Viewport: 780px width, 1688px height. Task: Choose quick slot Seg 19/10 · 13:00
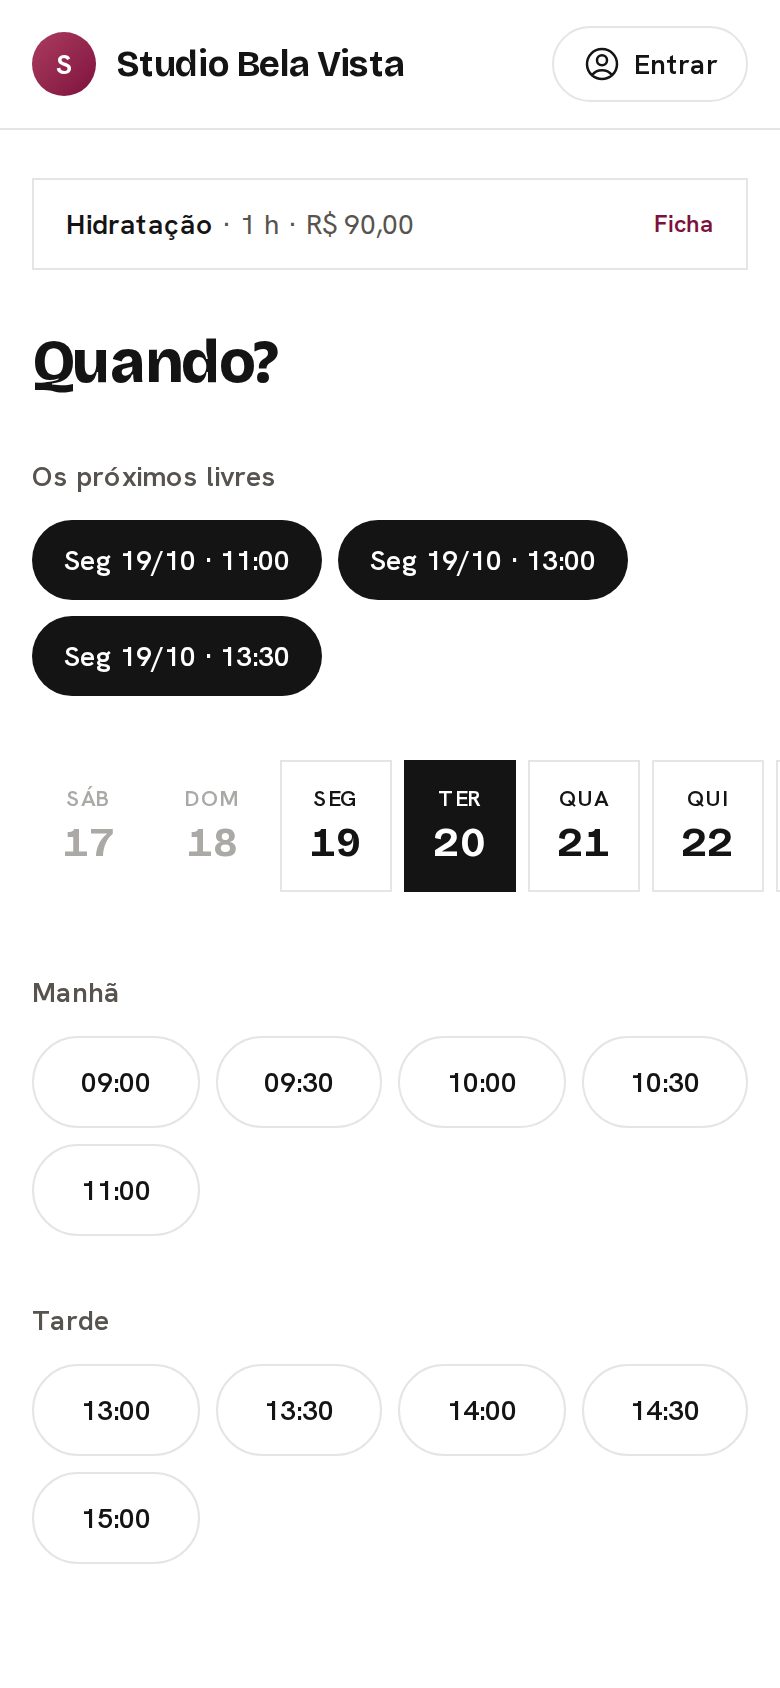(x=483, y=560)
